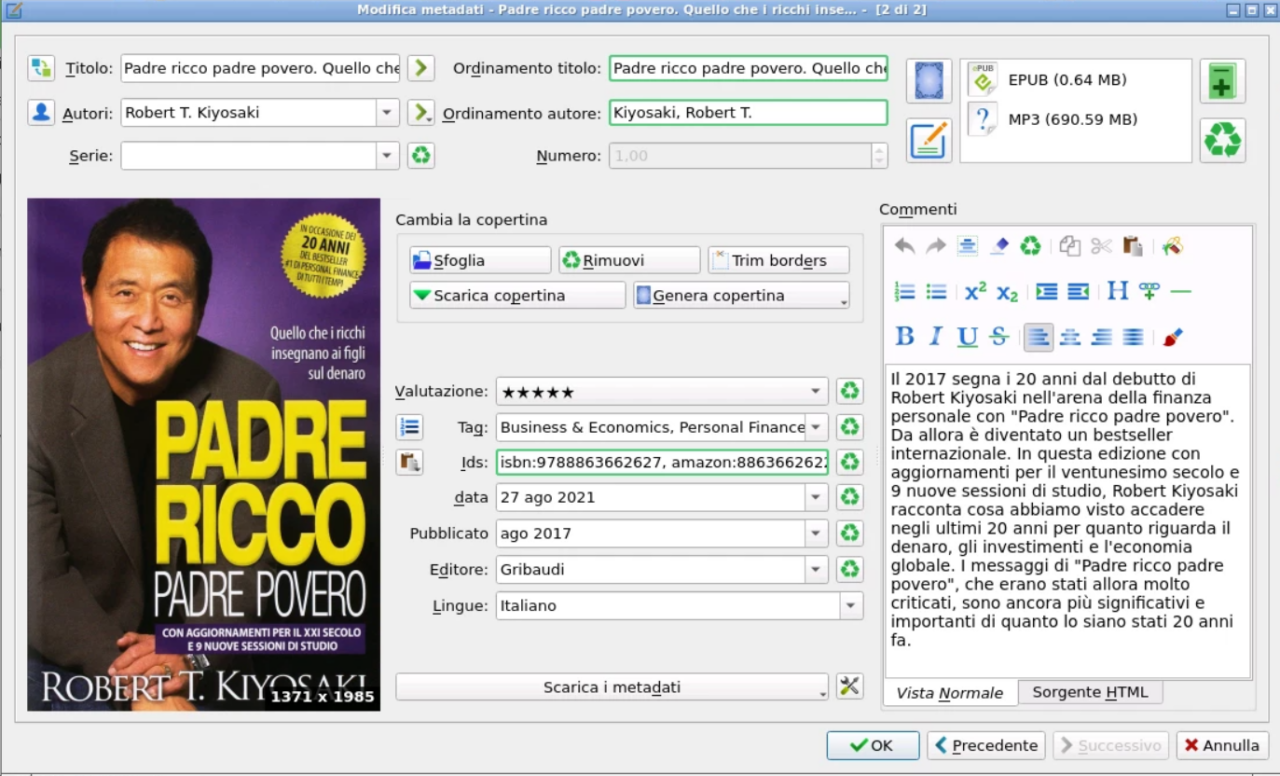Go to previous book with Precedente

point(986,745)
